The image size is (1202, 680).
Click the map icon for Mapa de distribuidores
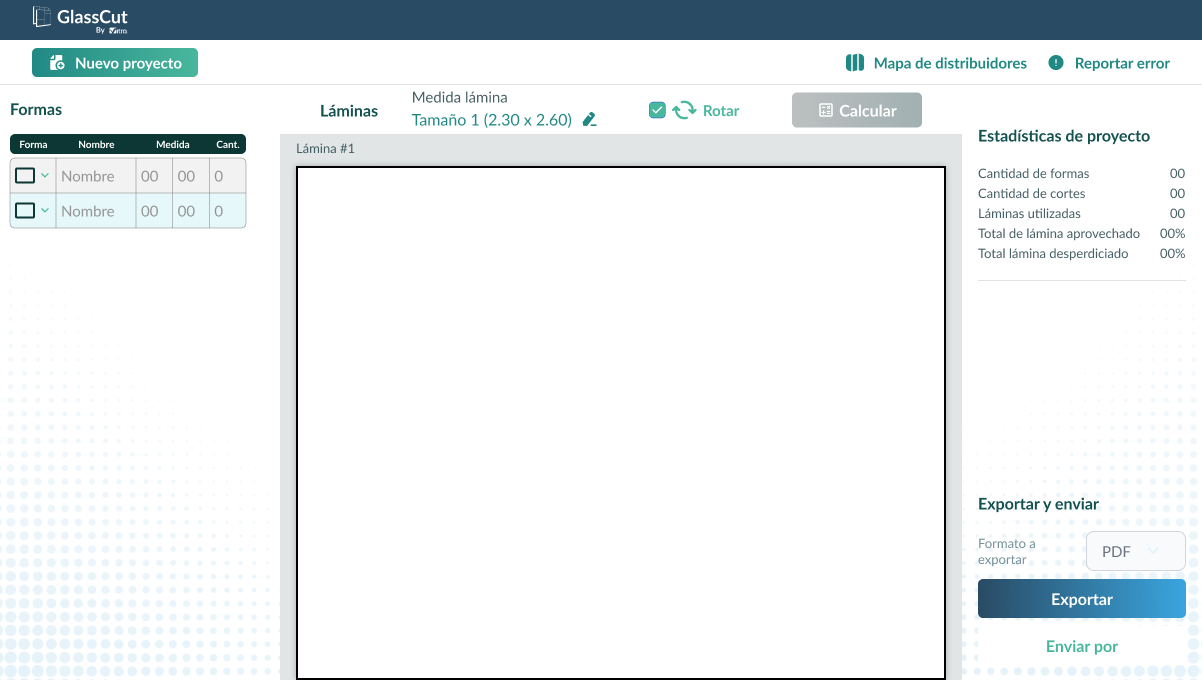pyautogui.click(x=855, y=63)
